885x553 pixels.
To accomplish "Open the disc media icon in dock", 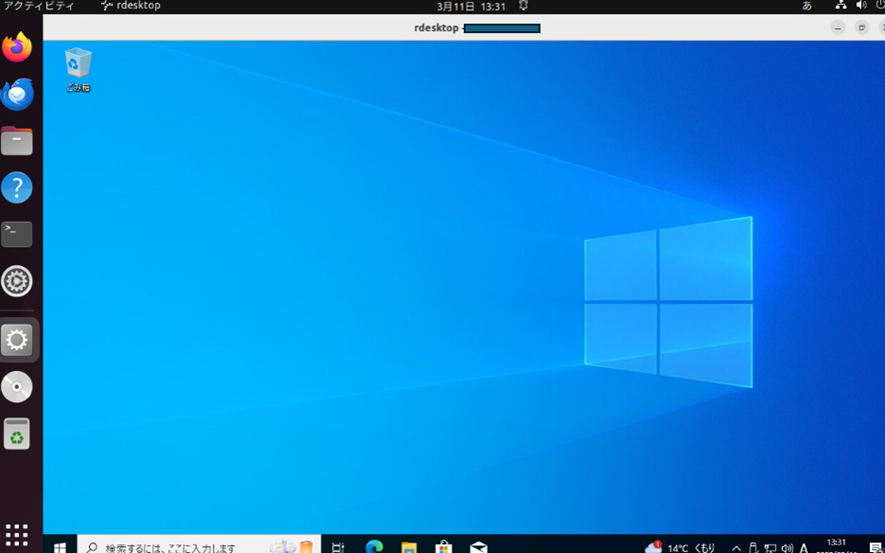I will click(17, 387).
